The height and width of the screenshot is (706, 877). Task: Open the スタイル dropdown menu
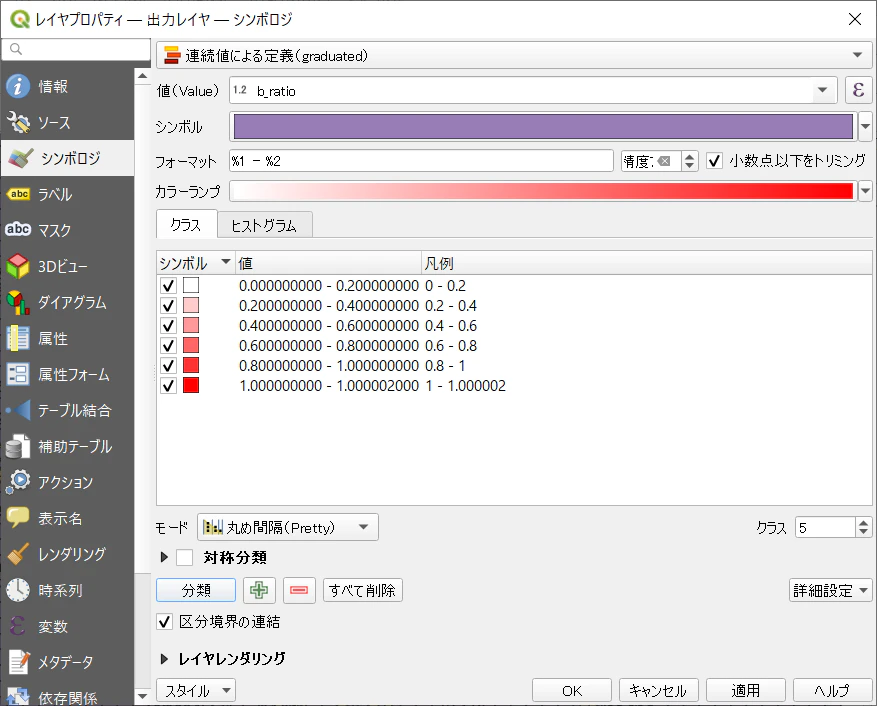(196, 690)
